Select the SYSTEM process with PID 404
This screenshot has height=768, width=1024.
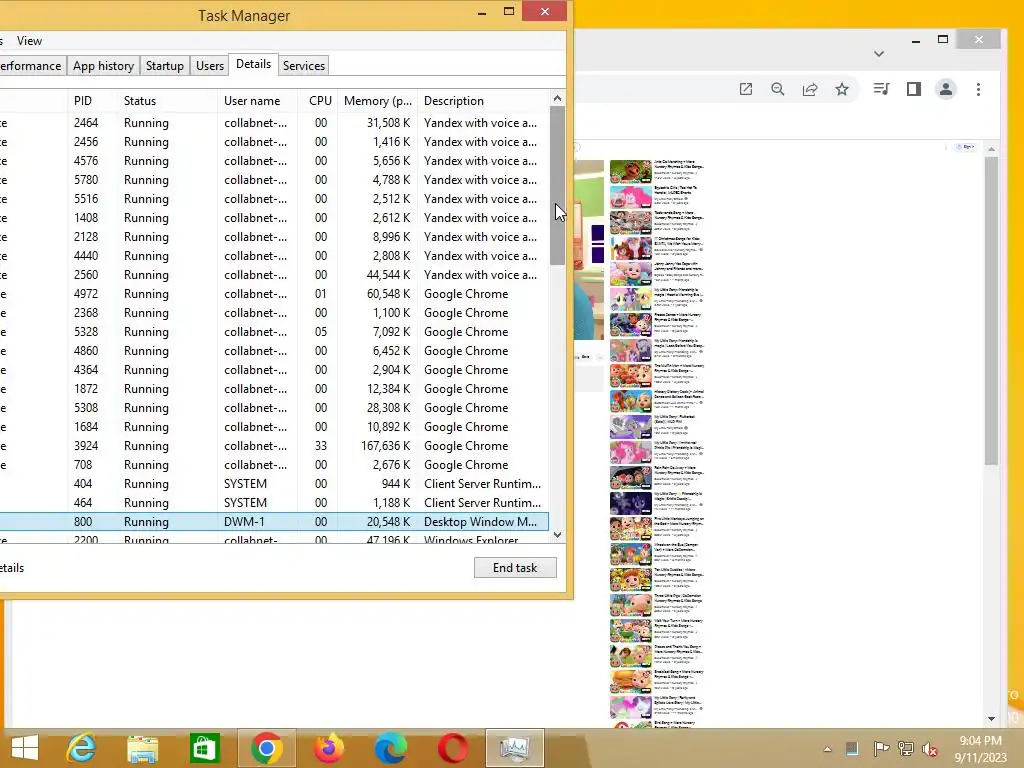point(274,483)
